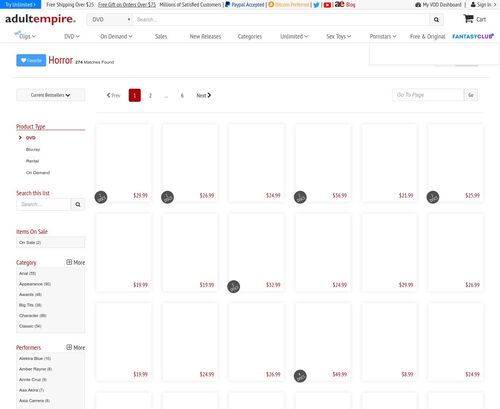Select On Demand product type in sidebar
This screenshot has width=500, height=409.
[38, 173]
